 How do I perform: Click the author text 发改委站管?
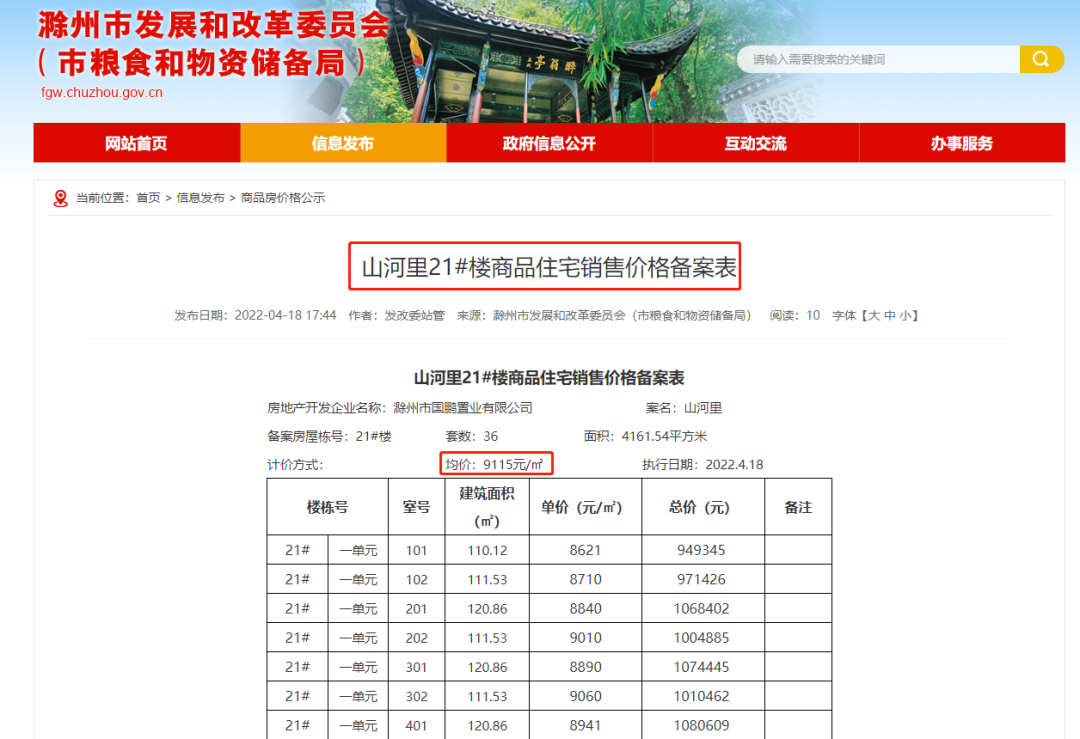coord(415,315)
